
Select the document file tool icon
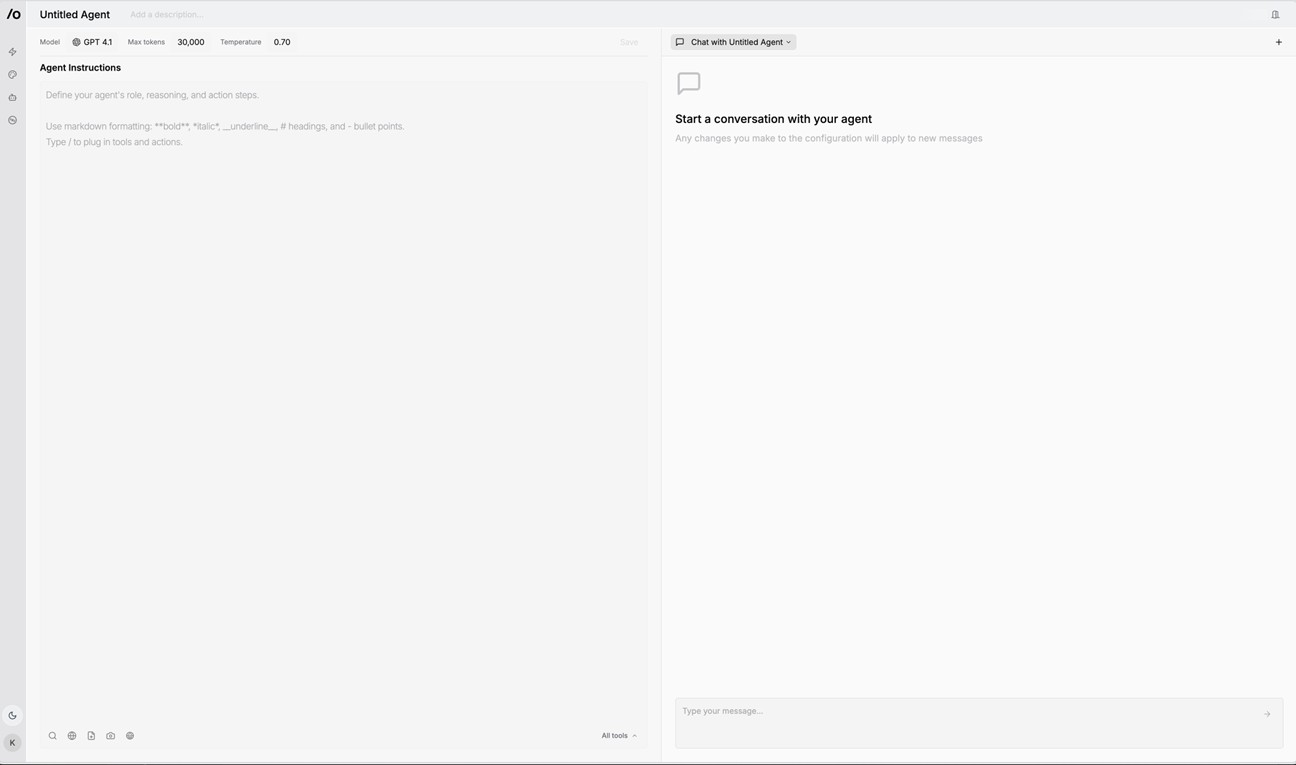tap(91, 736)
